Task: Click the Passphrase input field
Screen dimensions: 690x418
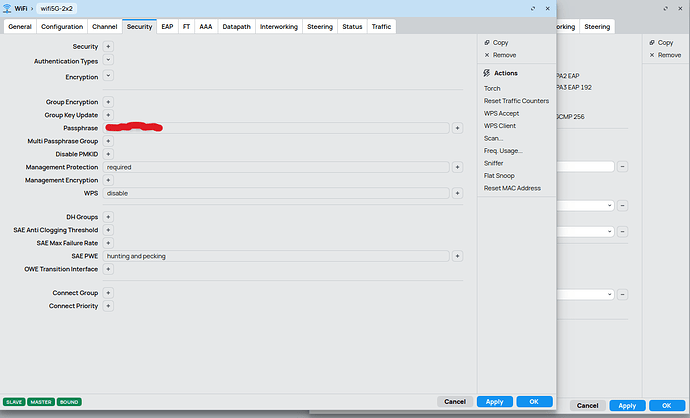Action: pos(276,128)
